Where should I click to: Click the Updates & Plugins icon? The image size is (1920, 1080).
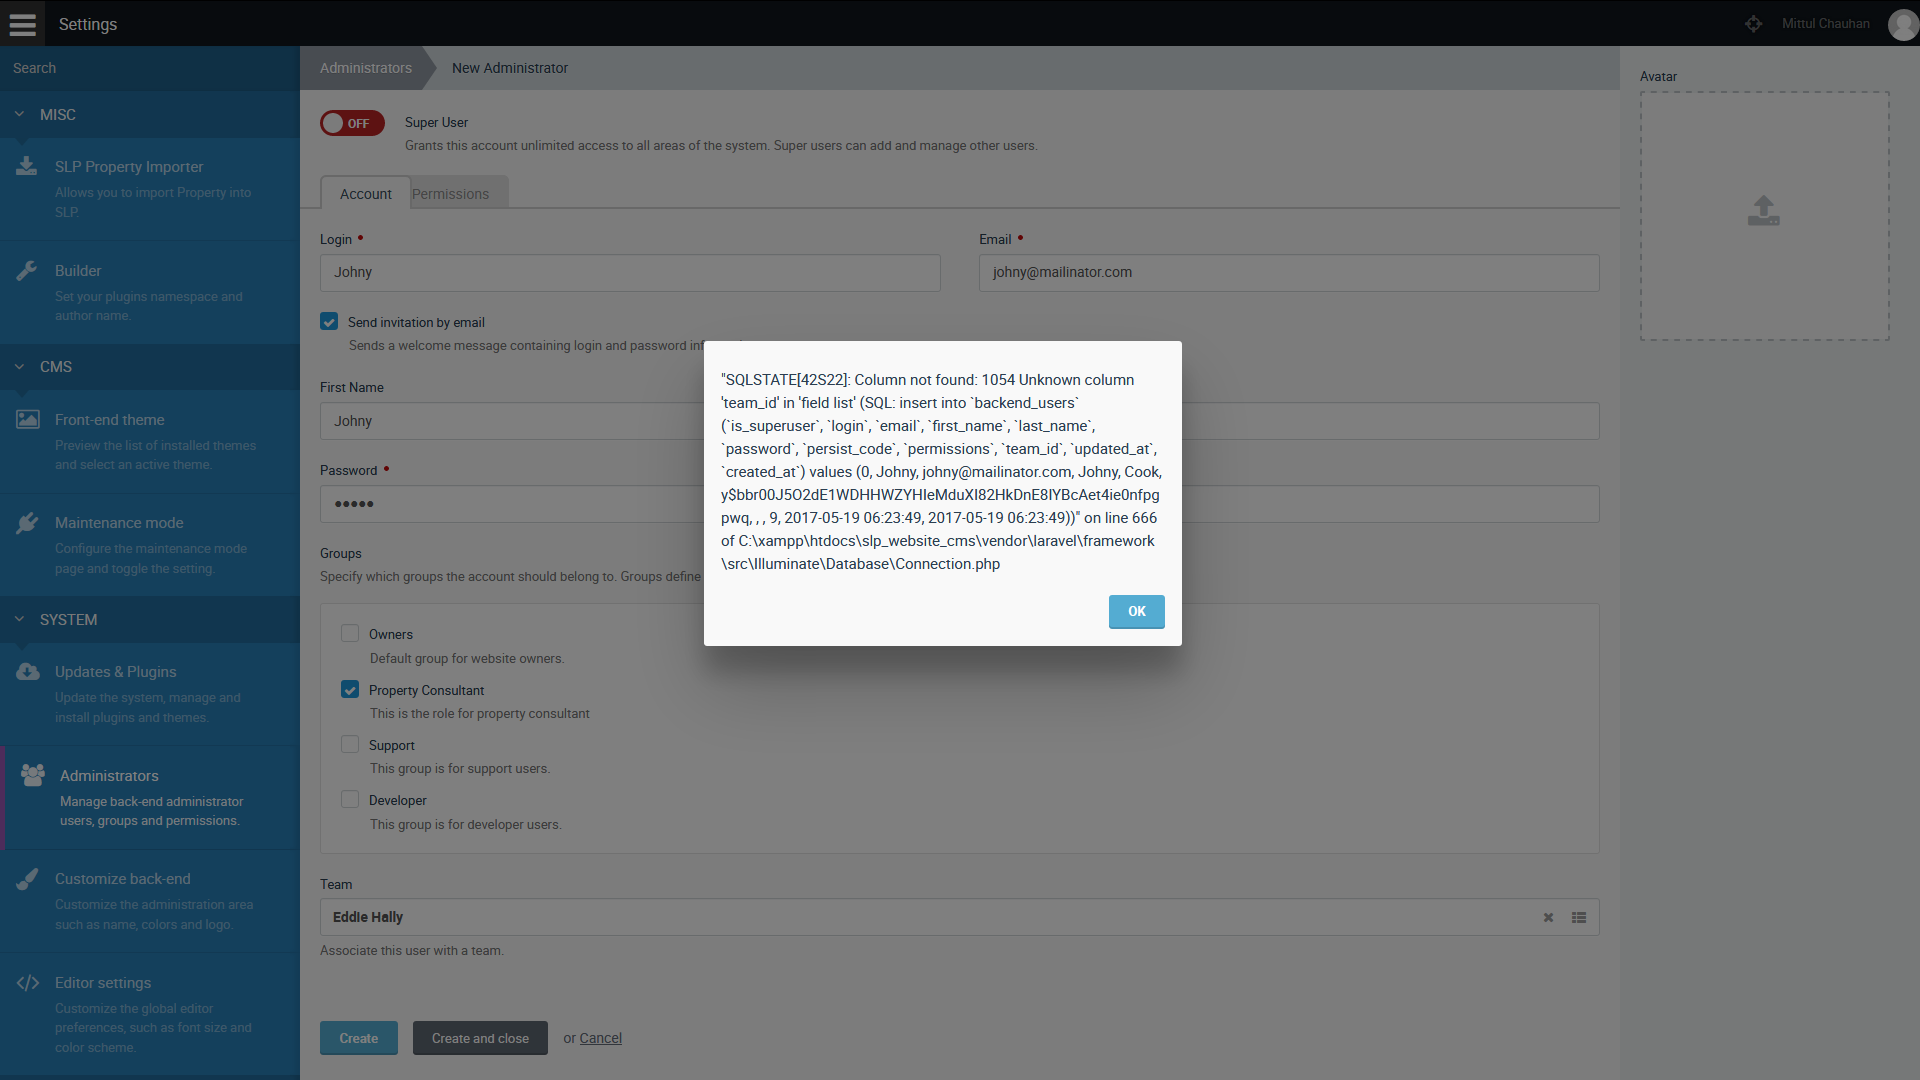click(x=28, y=671)
